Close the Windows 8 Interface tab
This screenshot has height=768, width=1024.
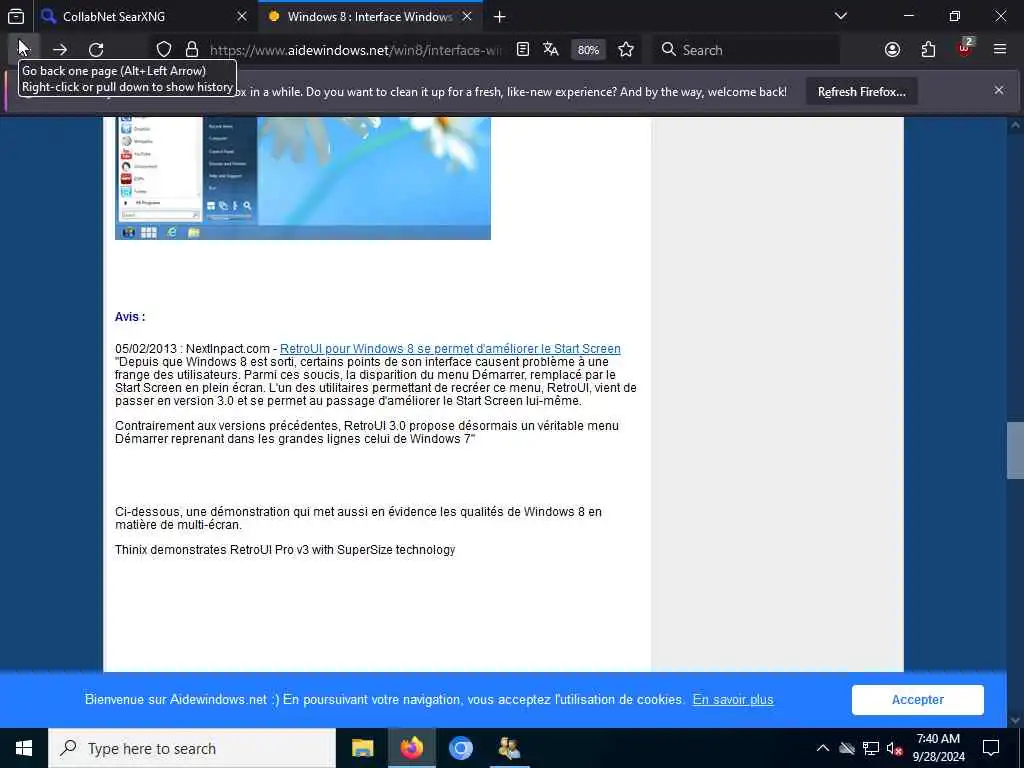click(467, 17)
